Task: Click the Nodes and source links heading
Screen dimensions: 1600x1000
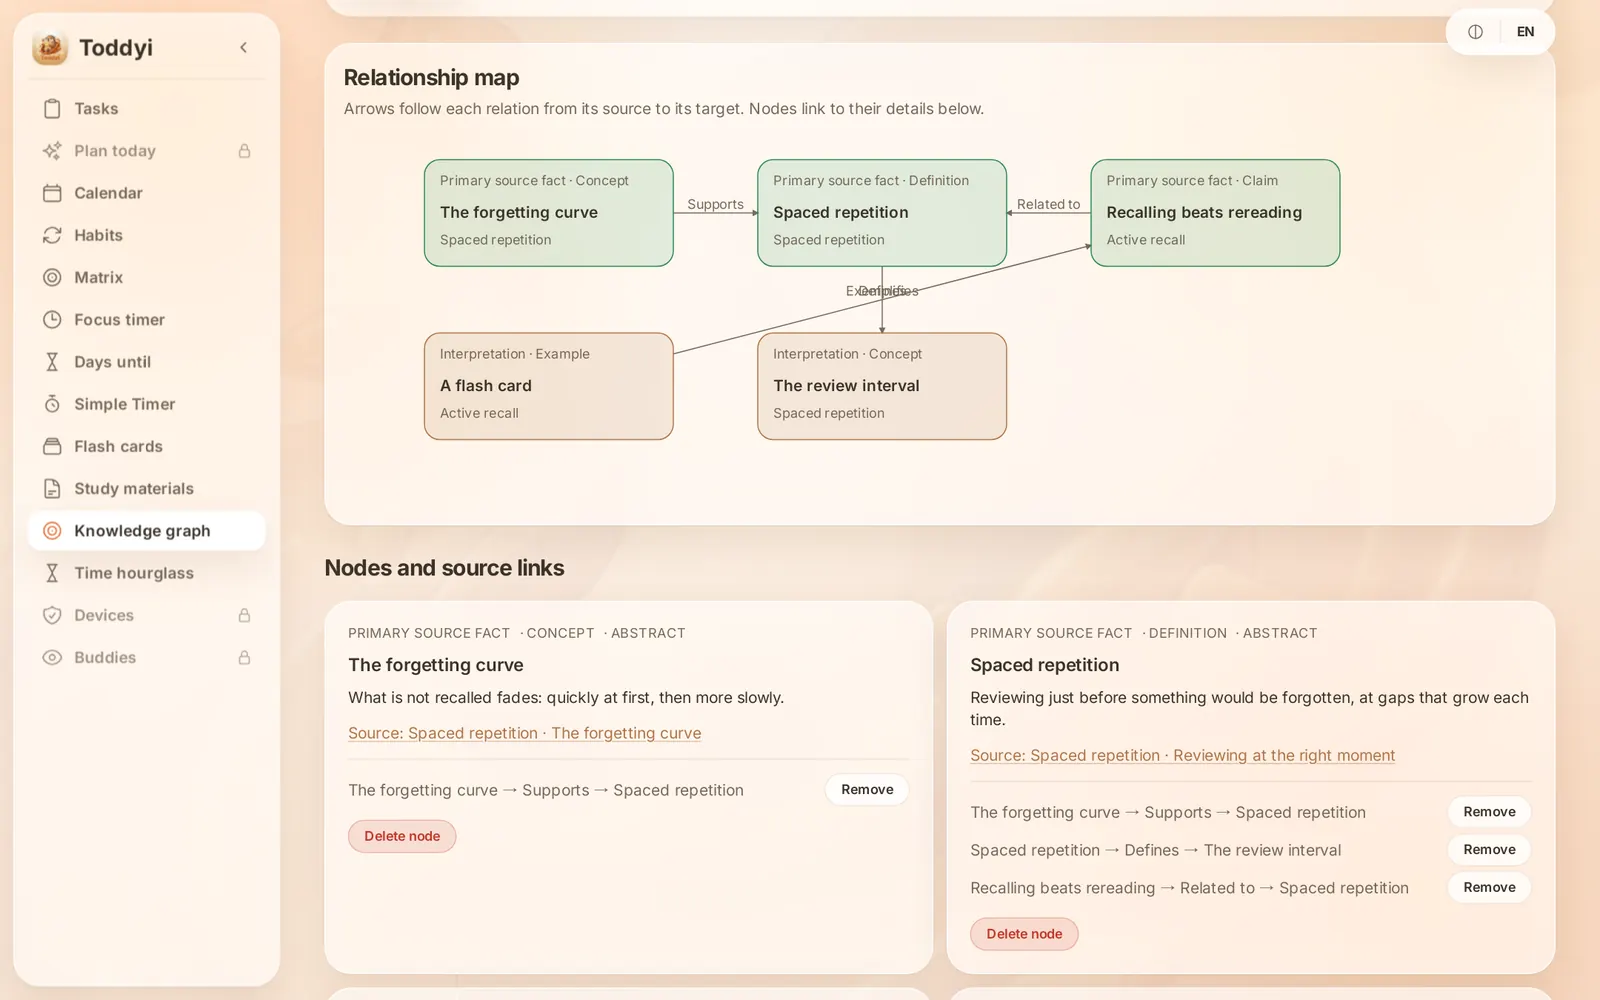Action: pos(444,568)
